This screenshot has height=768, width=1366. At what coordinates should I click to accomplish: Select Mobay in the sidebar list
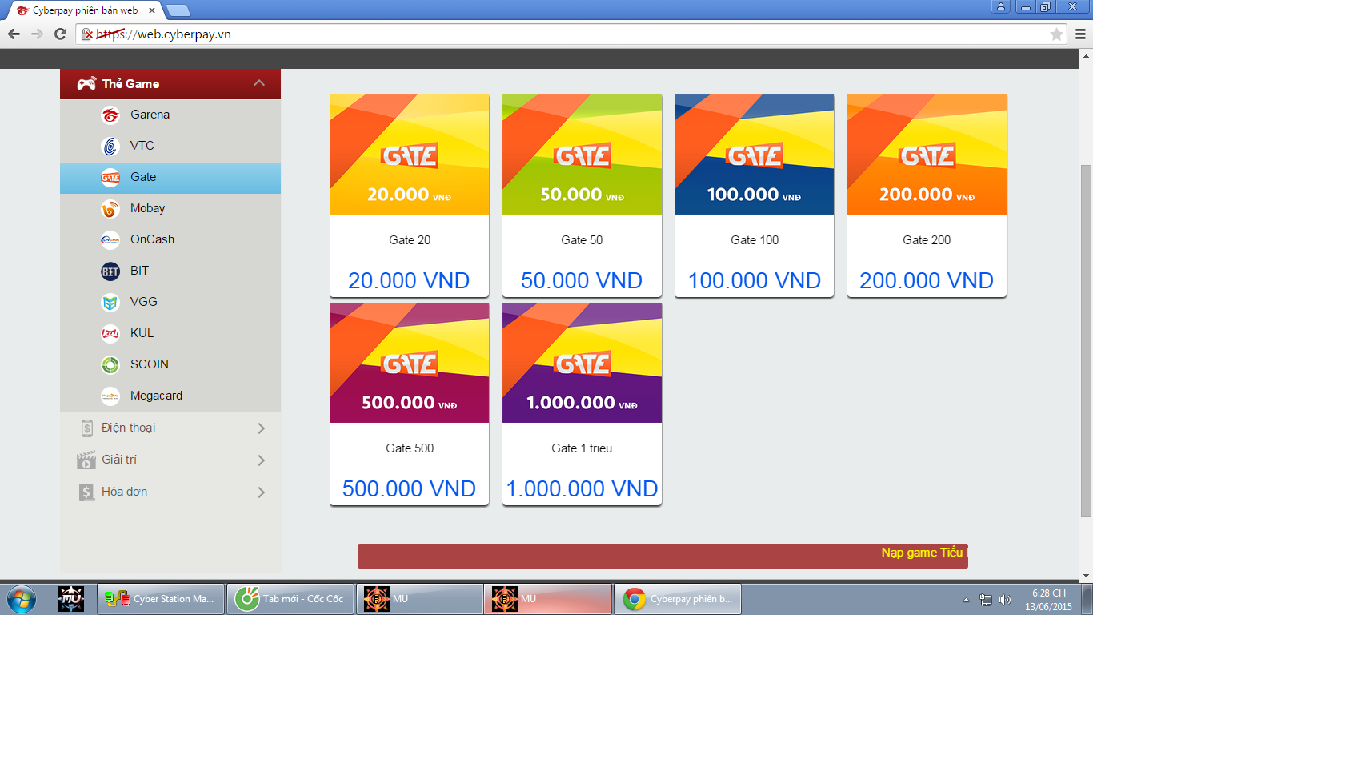[170, 208]
